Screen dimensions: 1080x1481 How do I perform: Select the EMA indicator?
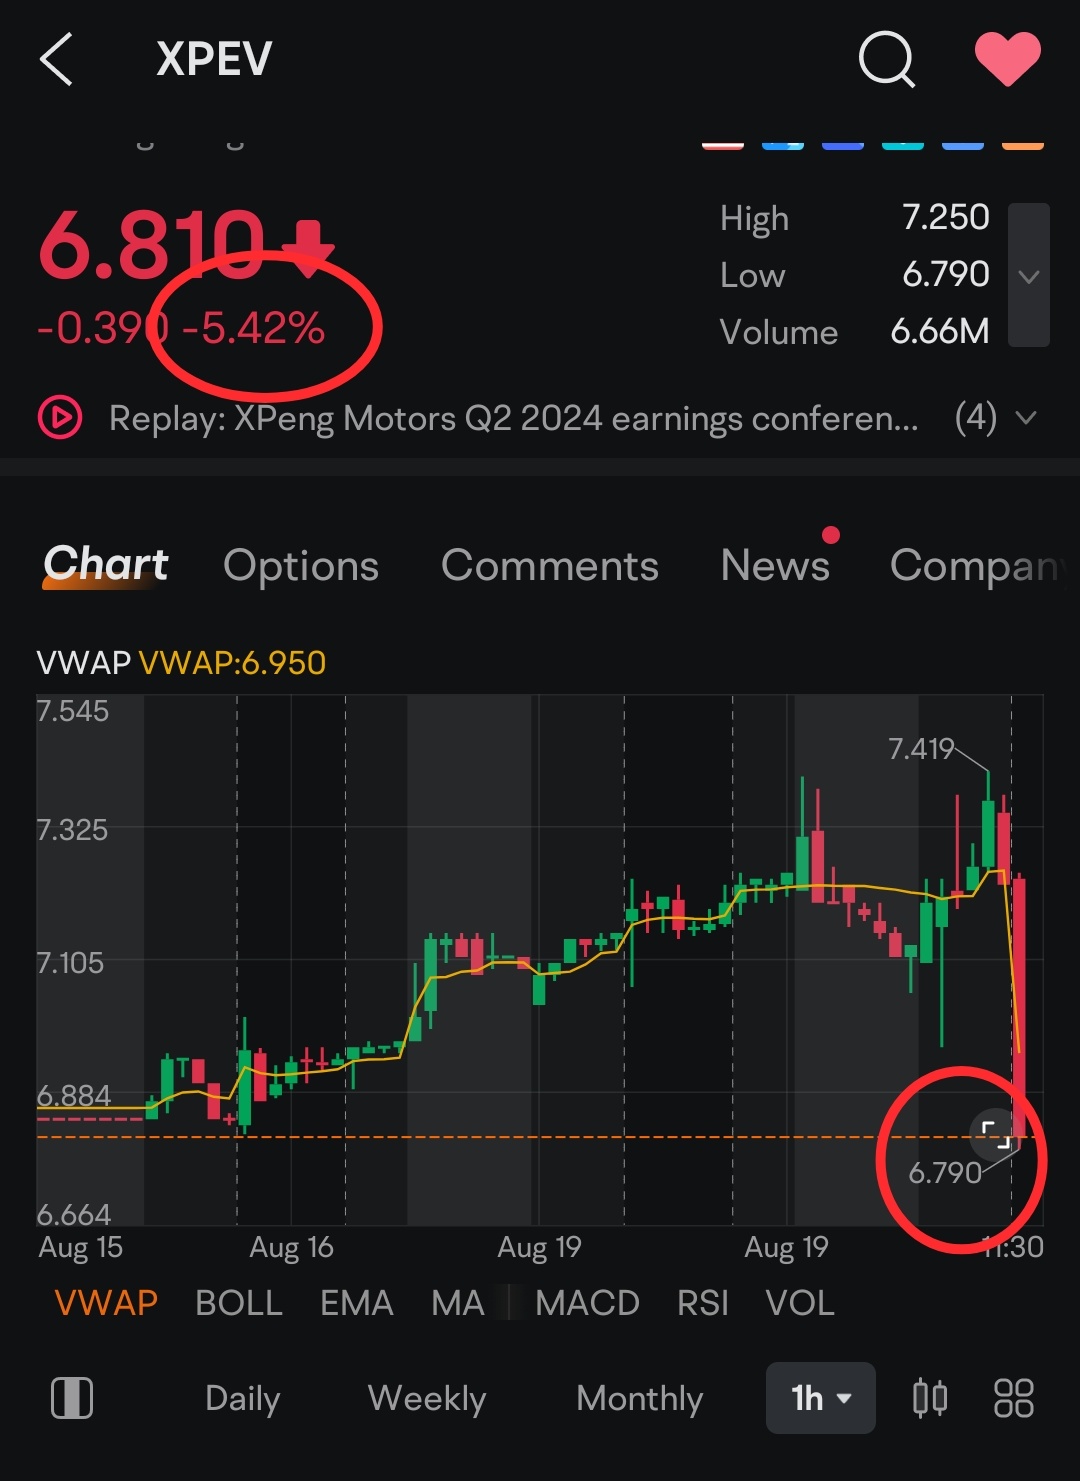point(357,1303)
